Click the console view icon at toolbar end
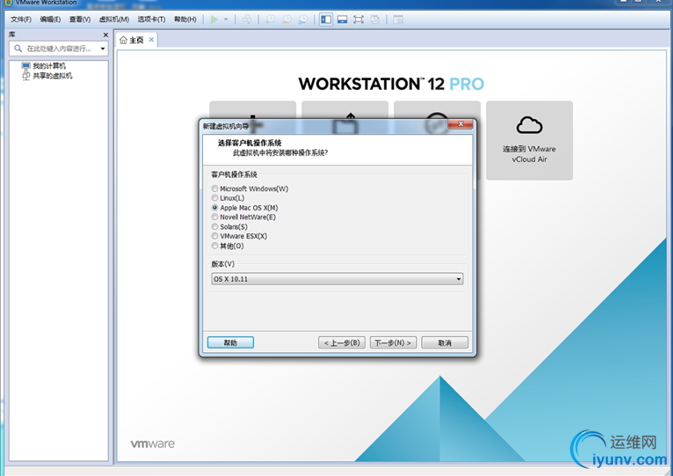 coord(398,19)
